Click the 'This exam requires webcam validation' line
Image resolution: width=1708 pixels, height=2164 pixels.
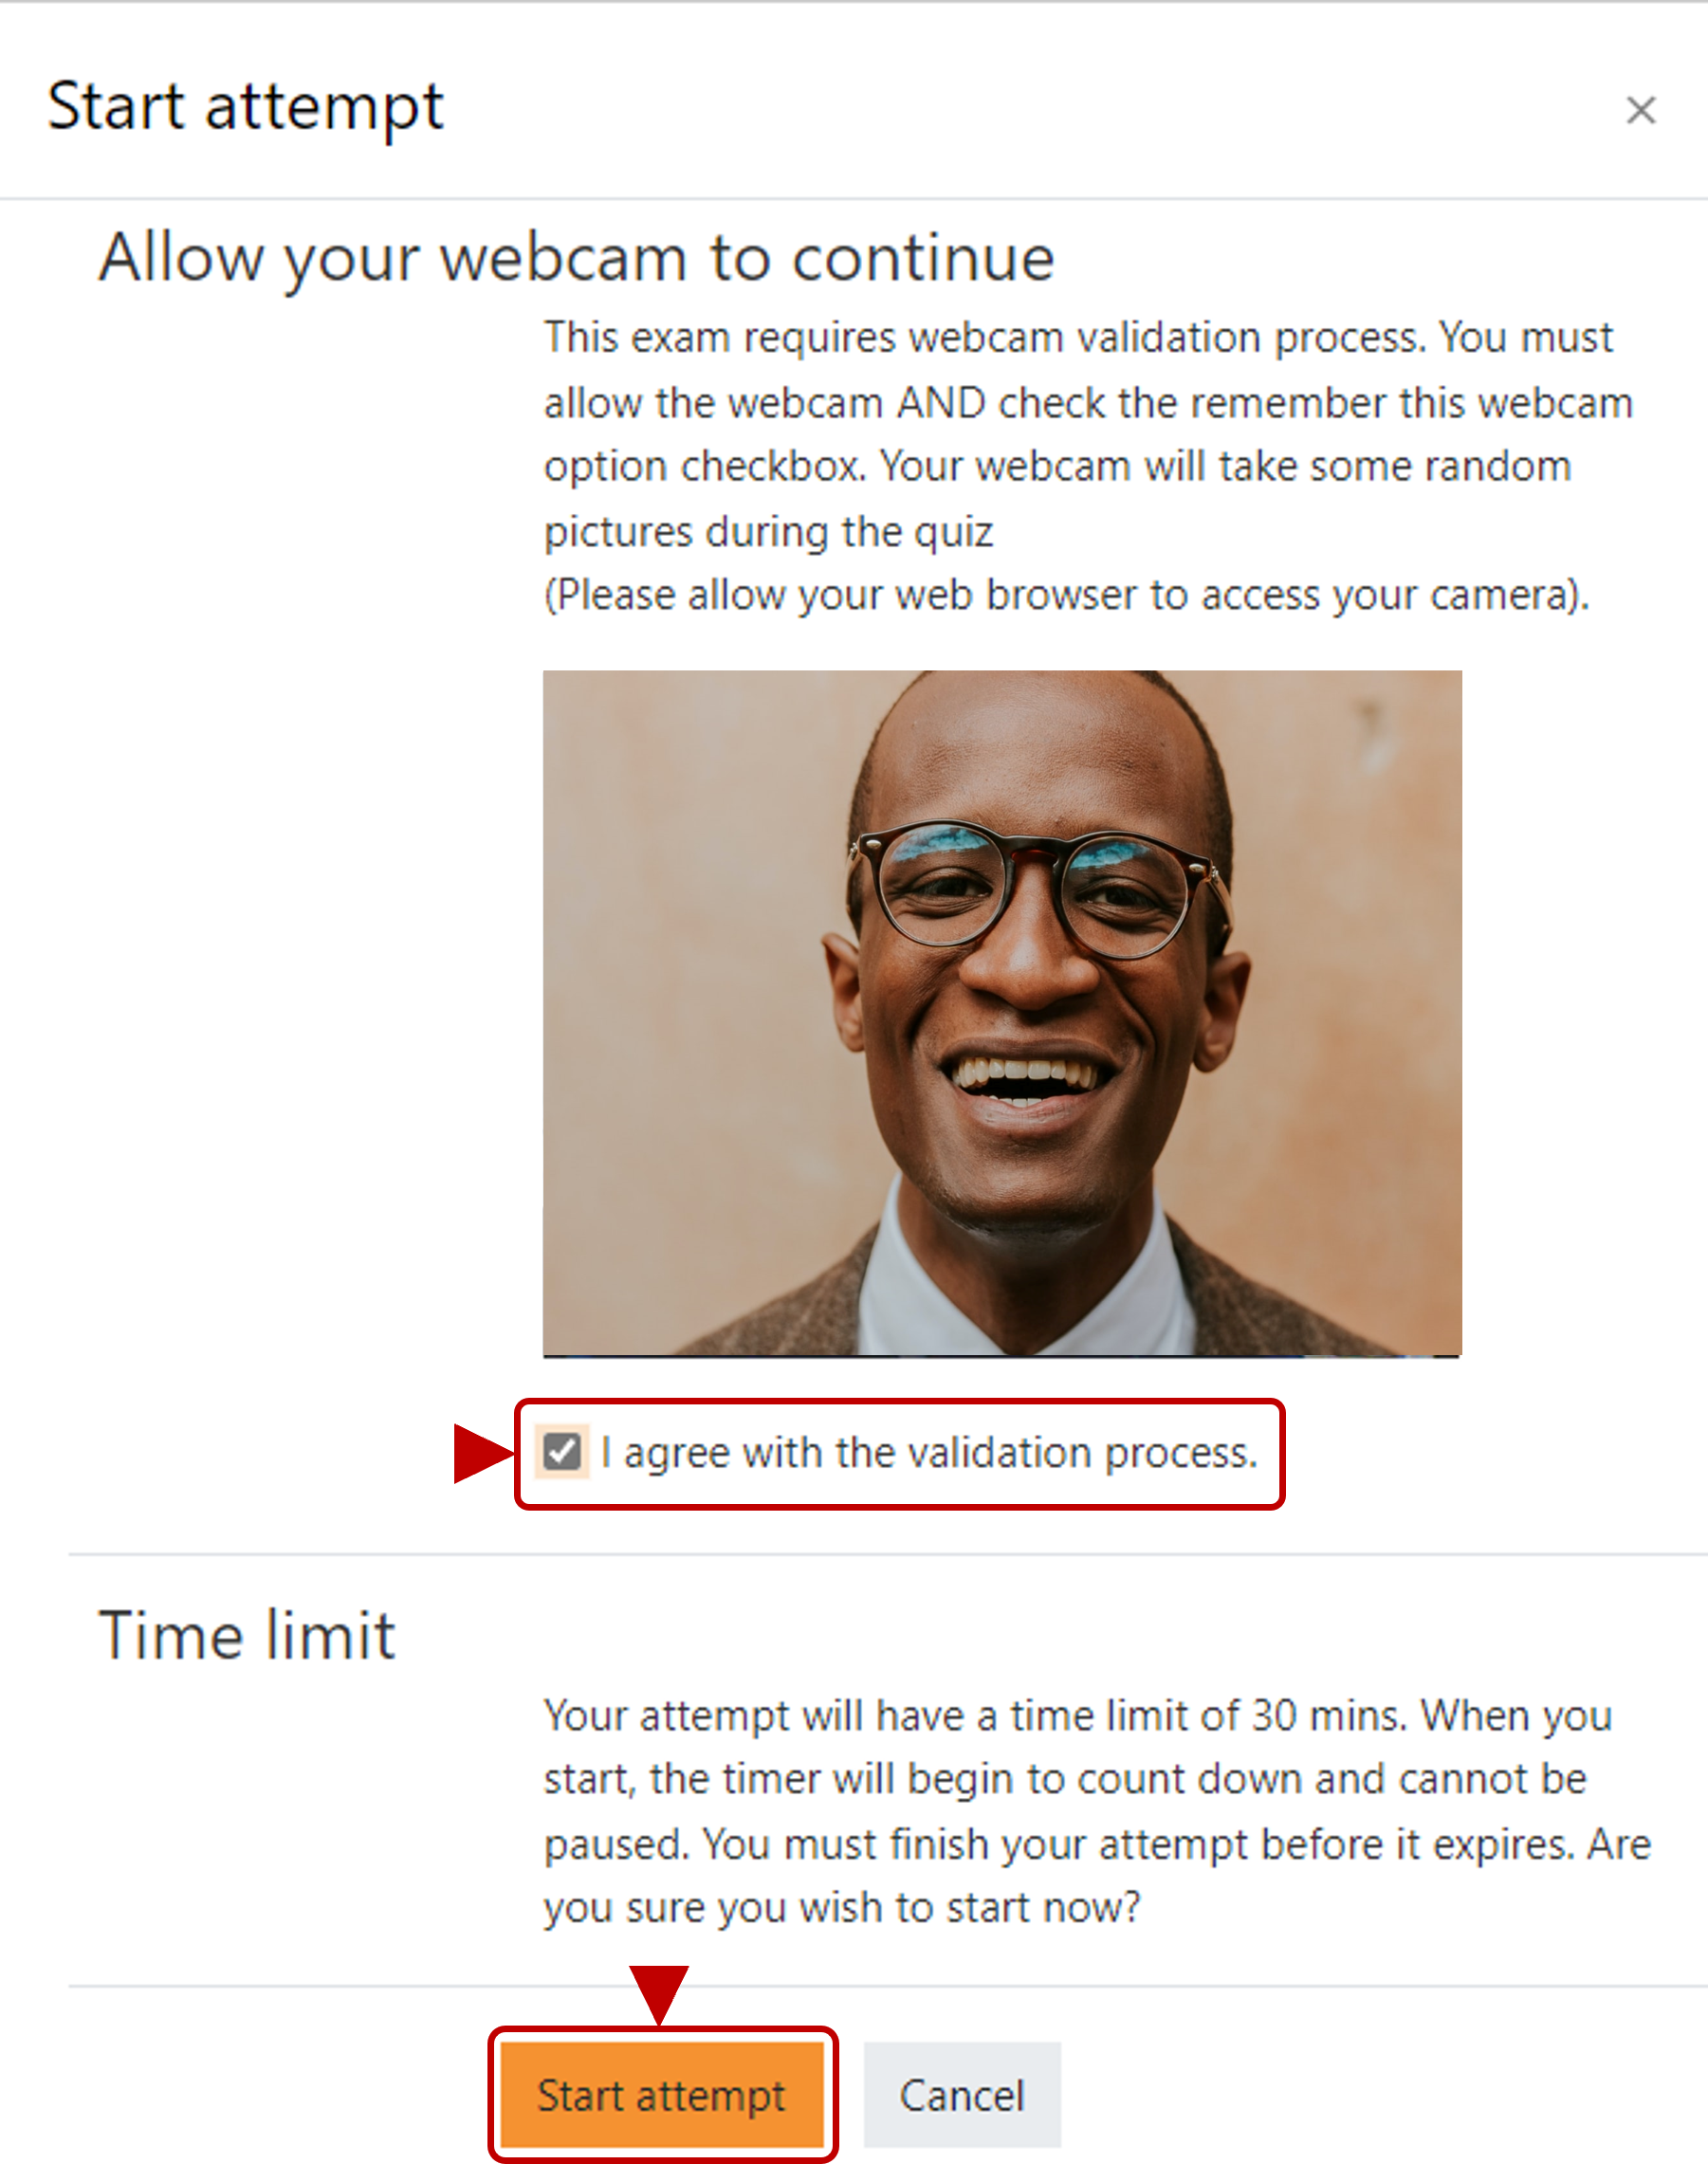pos(1078,338)
